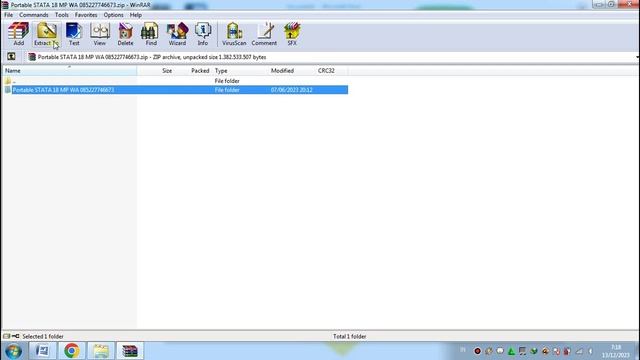Open the Favorites menu
The height and width of the screenshot is (360, 640).
[86, 15]
